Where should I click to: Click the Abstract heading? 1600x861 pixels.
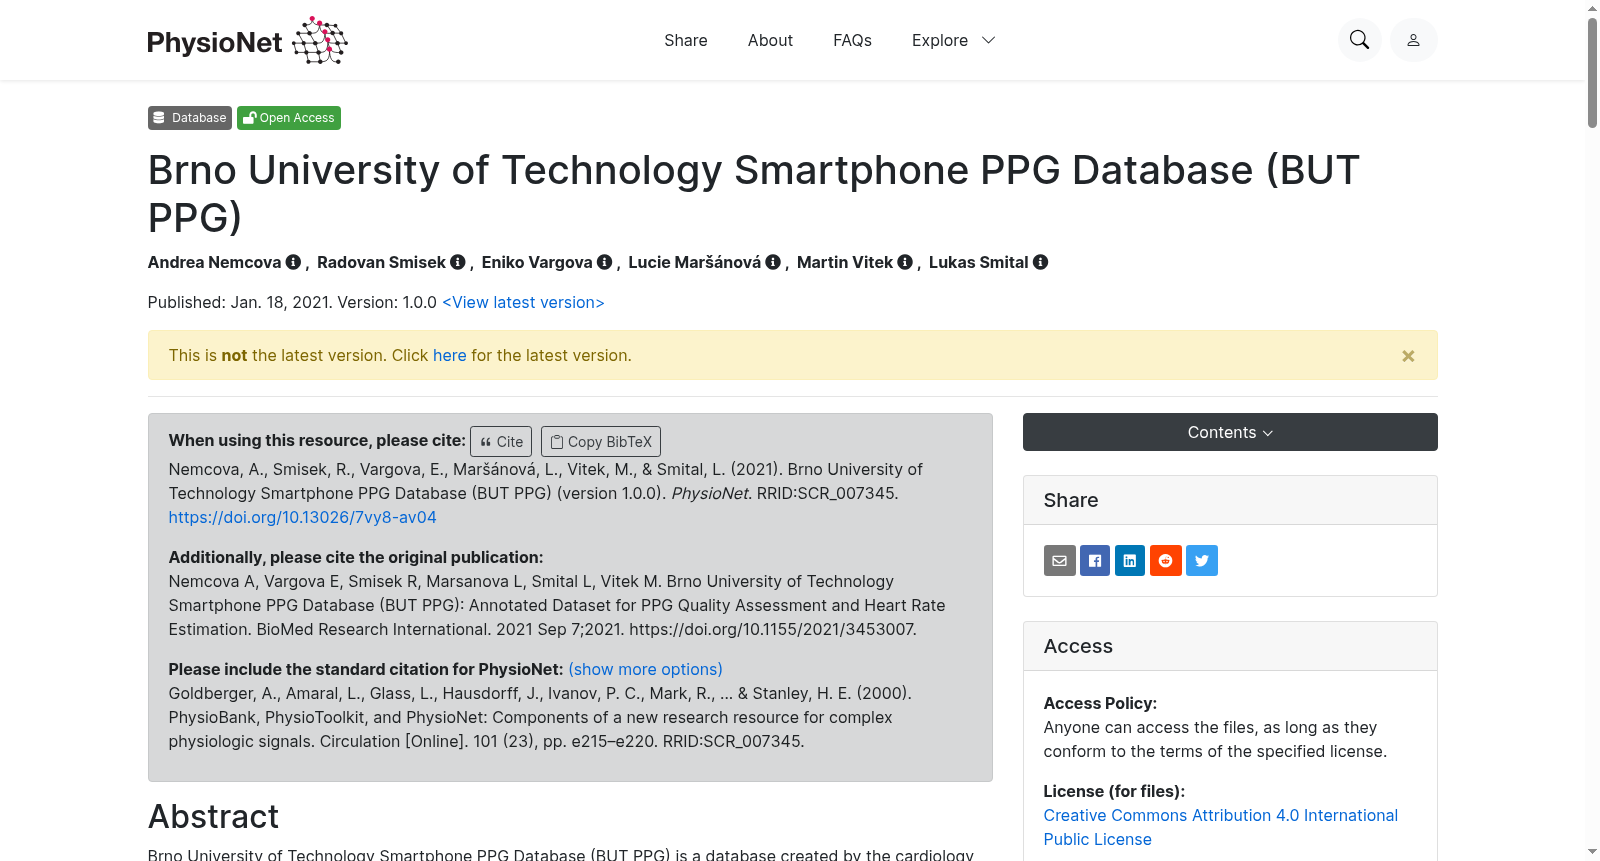(x=213, y=816)
